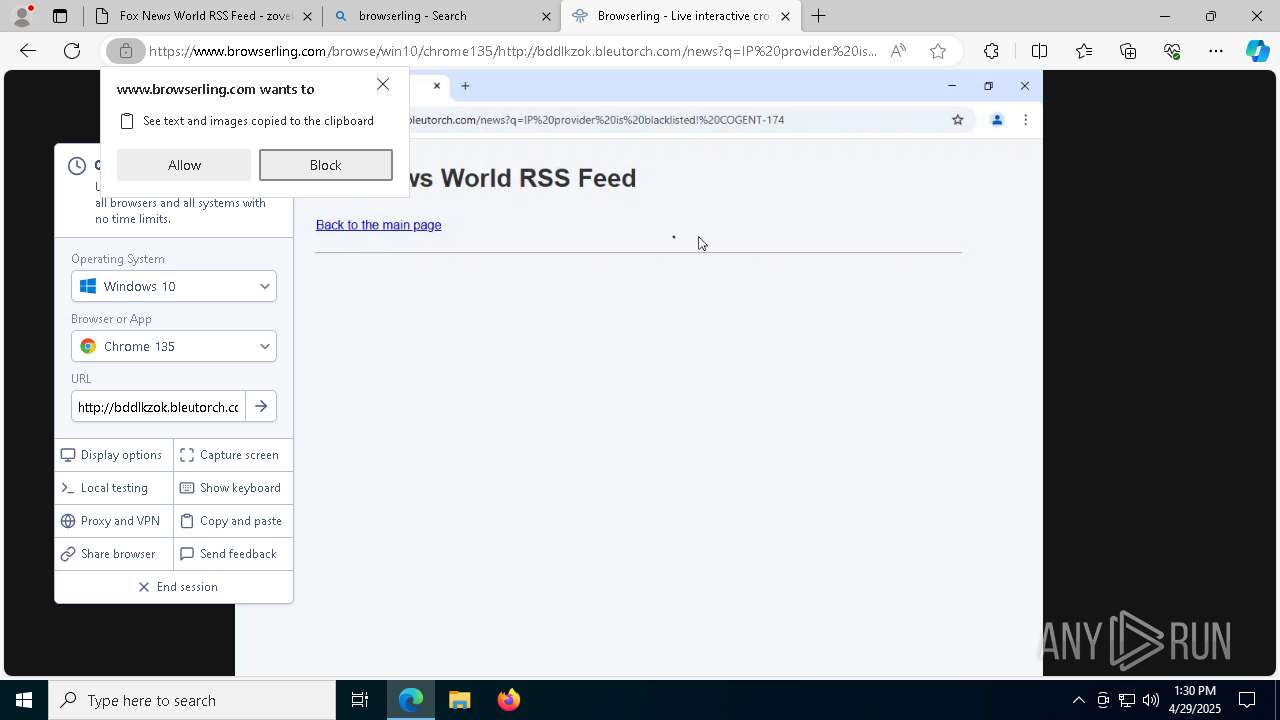Open Edge profile icon

pyautogui.click(x=21, y=16)
